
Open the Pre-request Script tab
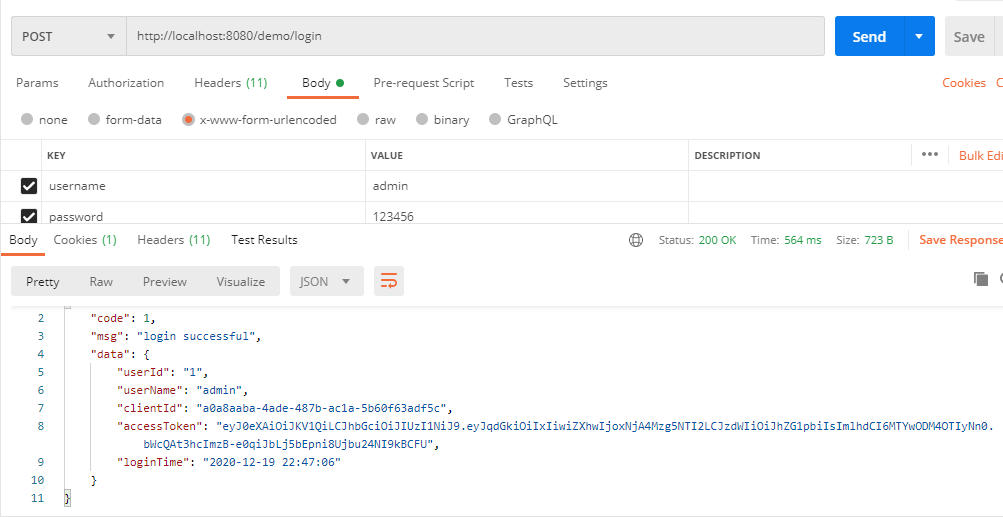tap(423, 83)
